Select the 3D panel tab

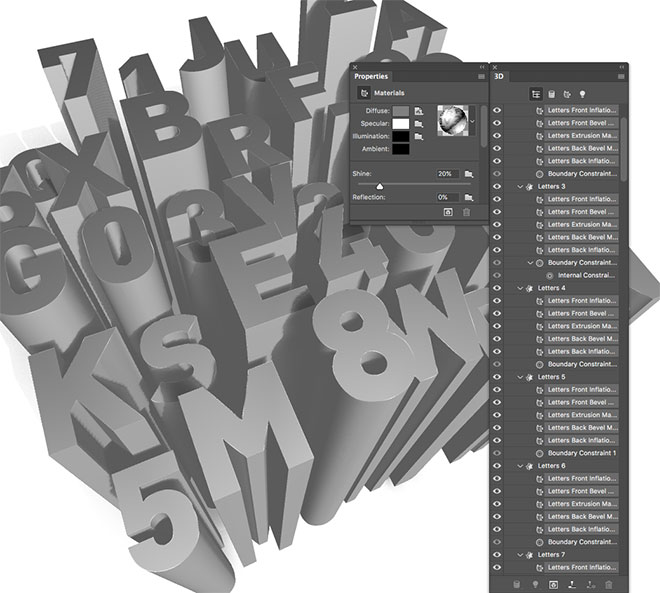499,76
